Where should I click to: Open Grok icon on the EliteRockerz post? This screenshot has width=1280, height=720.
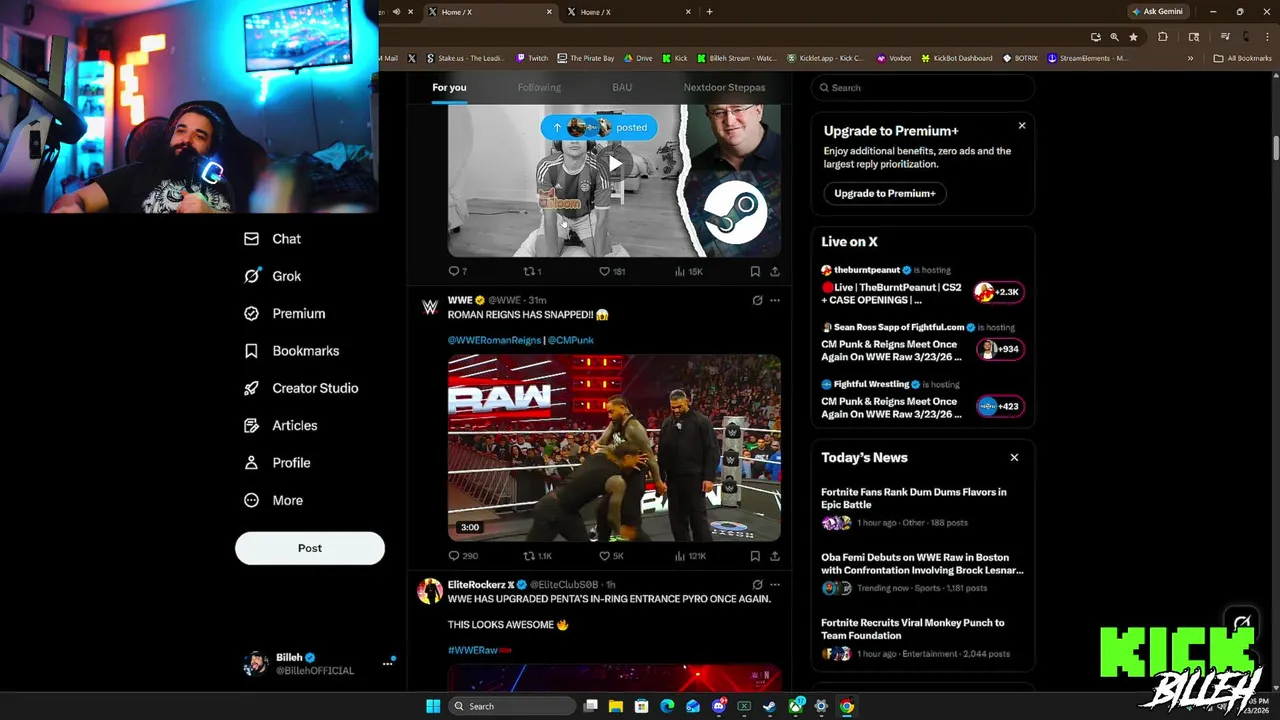[757, 585]
